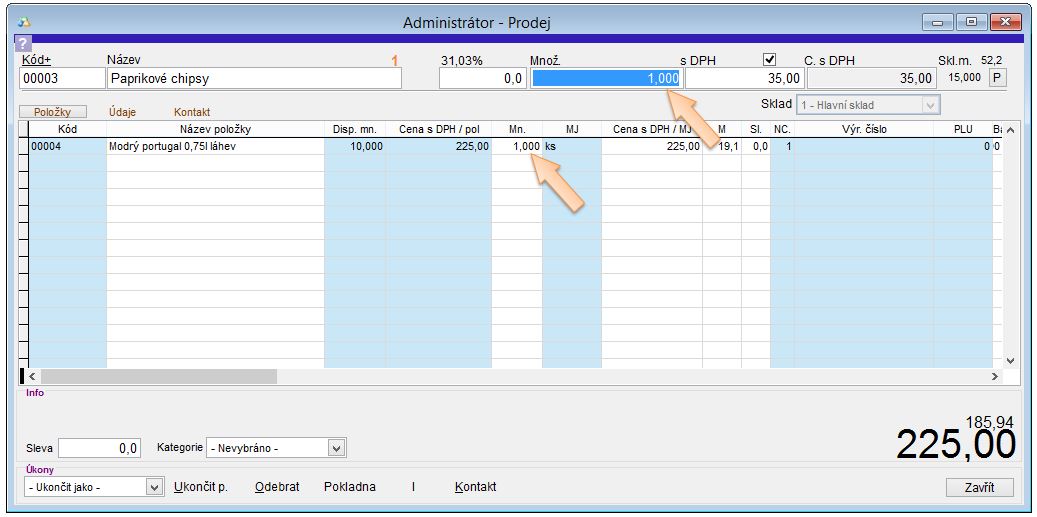Open the Údaje tab
1037x517 pixels.
pyautogui.click(x=122, y=112)
